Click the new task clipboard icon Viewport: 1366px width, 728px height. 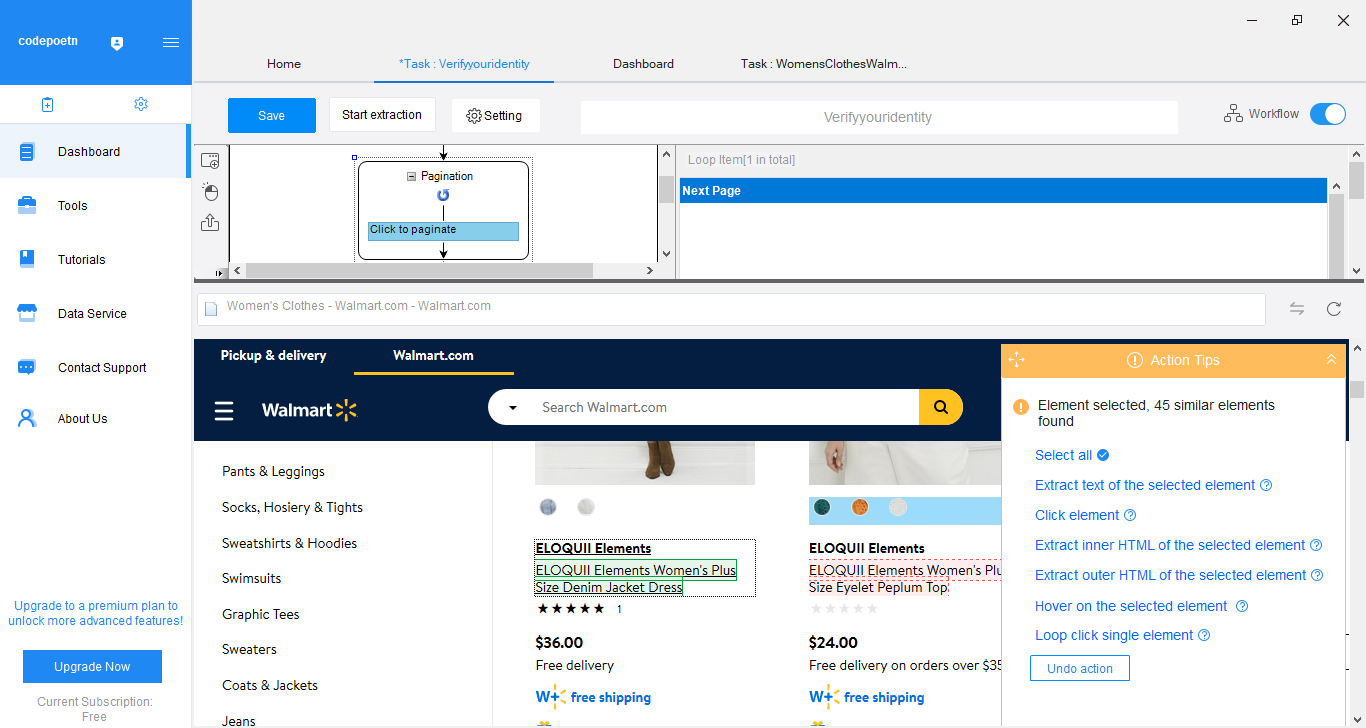[x=47, y=104]
